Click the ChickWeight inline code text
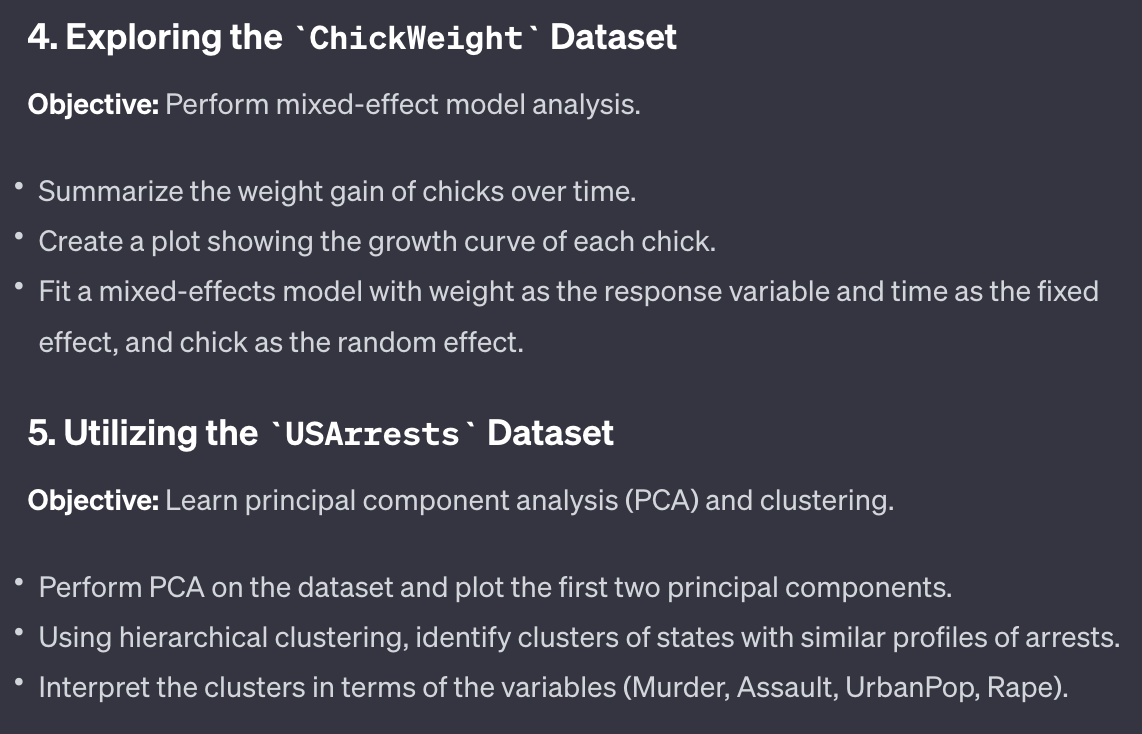The height and width of the screenshot is (734, 1142). [x=416, y=39]
